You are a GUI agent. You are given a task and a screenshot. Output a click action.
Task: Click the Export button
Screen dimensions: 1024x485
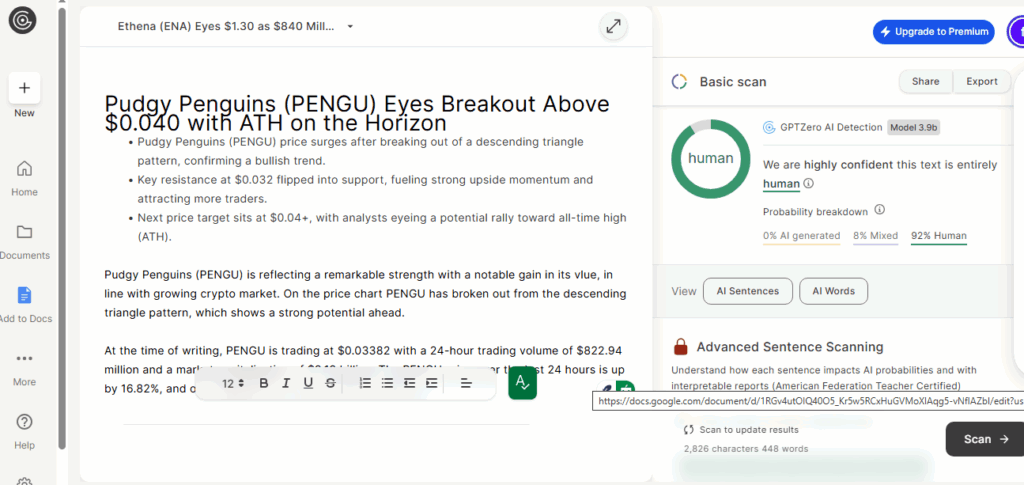(x=982, y=82)
